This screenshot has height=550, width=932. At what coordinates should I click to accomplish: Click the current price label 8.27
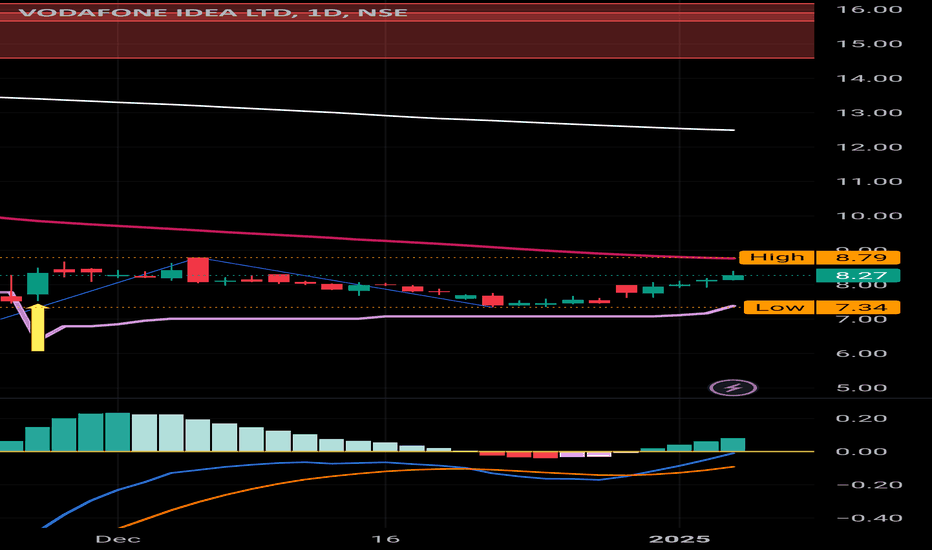(858, 275)
